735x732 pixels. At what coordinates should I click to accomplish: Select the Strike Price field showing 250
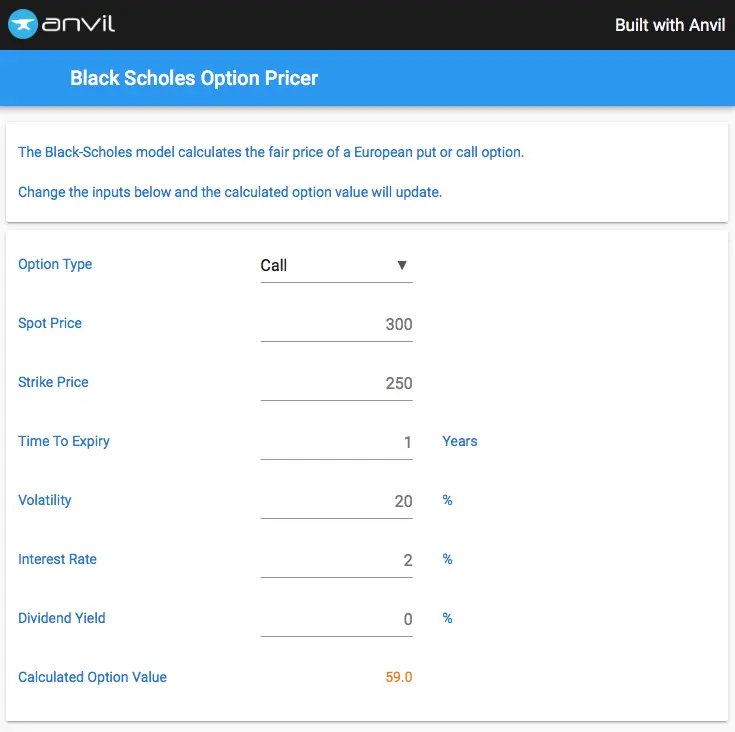(336, 383)
